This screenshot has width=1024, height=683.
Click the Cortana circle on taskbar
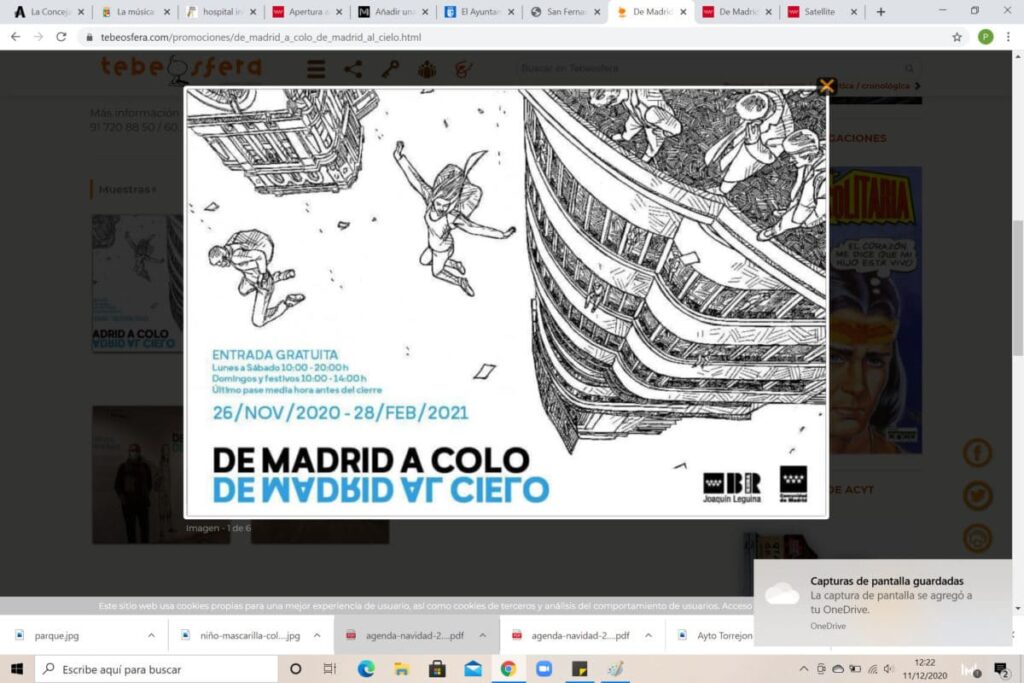click(x=295, y=669)
